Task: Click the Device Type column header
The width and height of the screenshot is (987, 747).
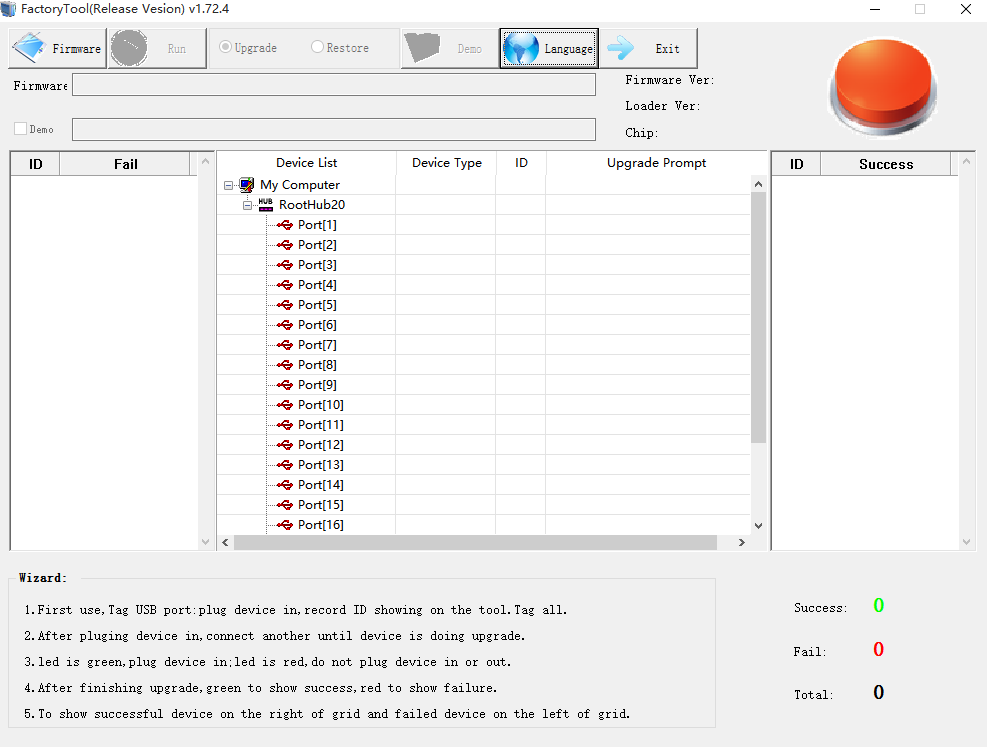Action: tap(447, 163)
